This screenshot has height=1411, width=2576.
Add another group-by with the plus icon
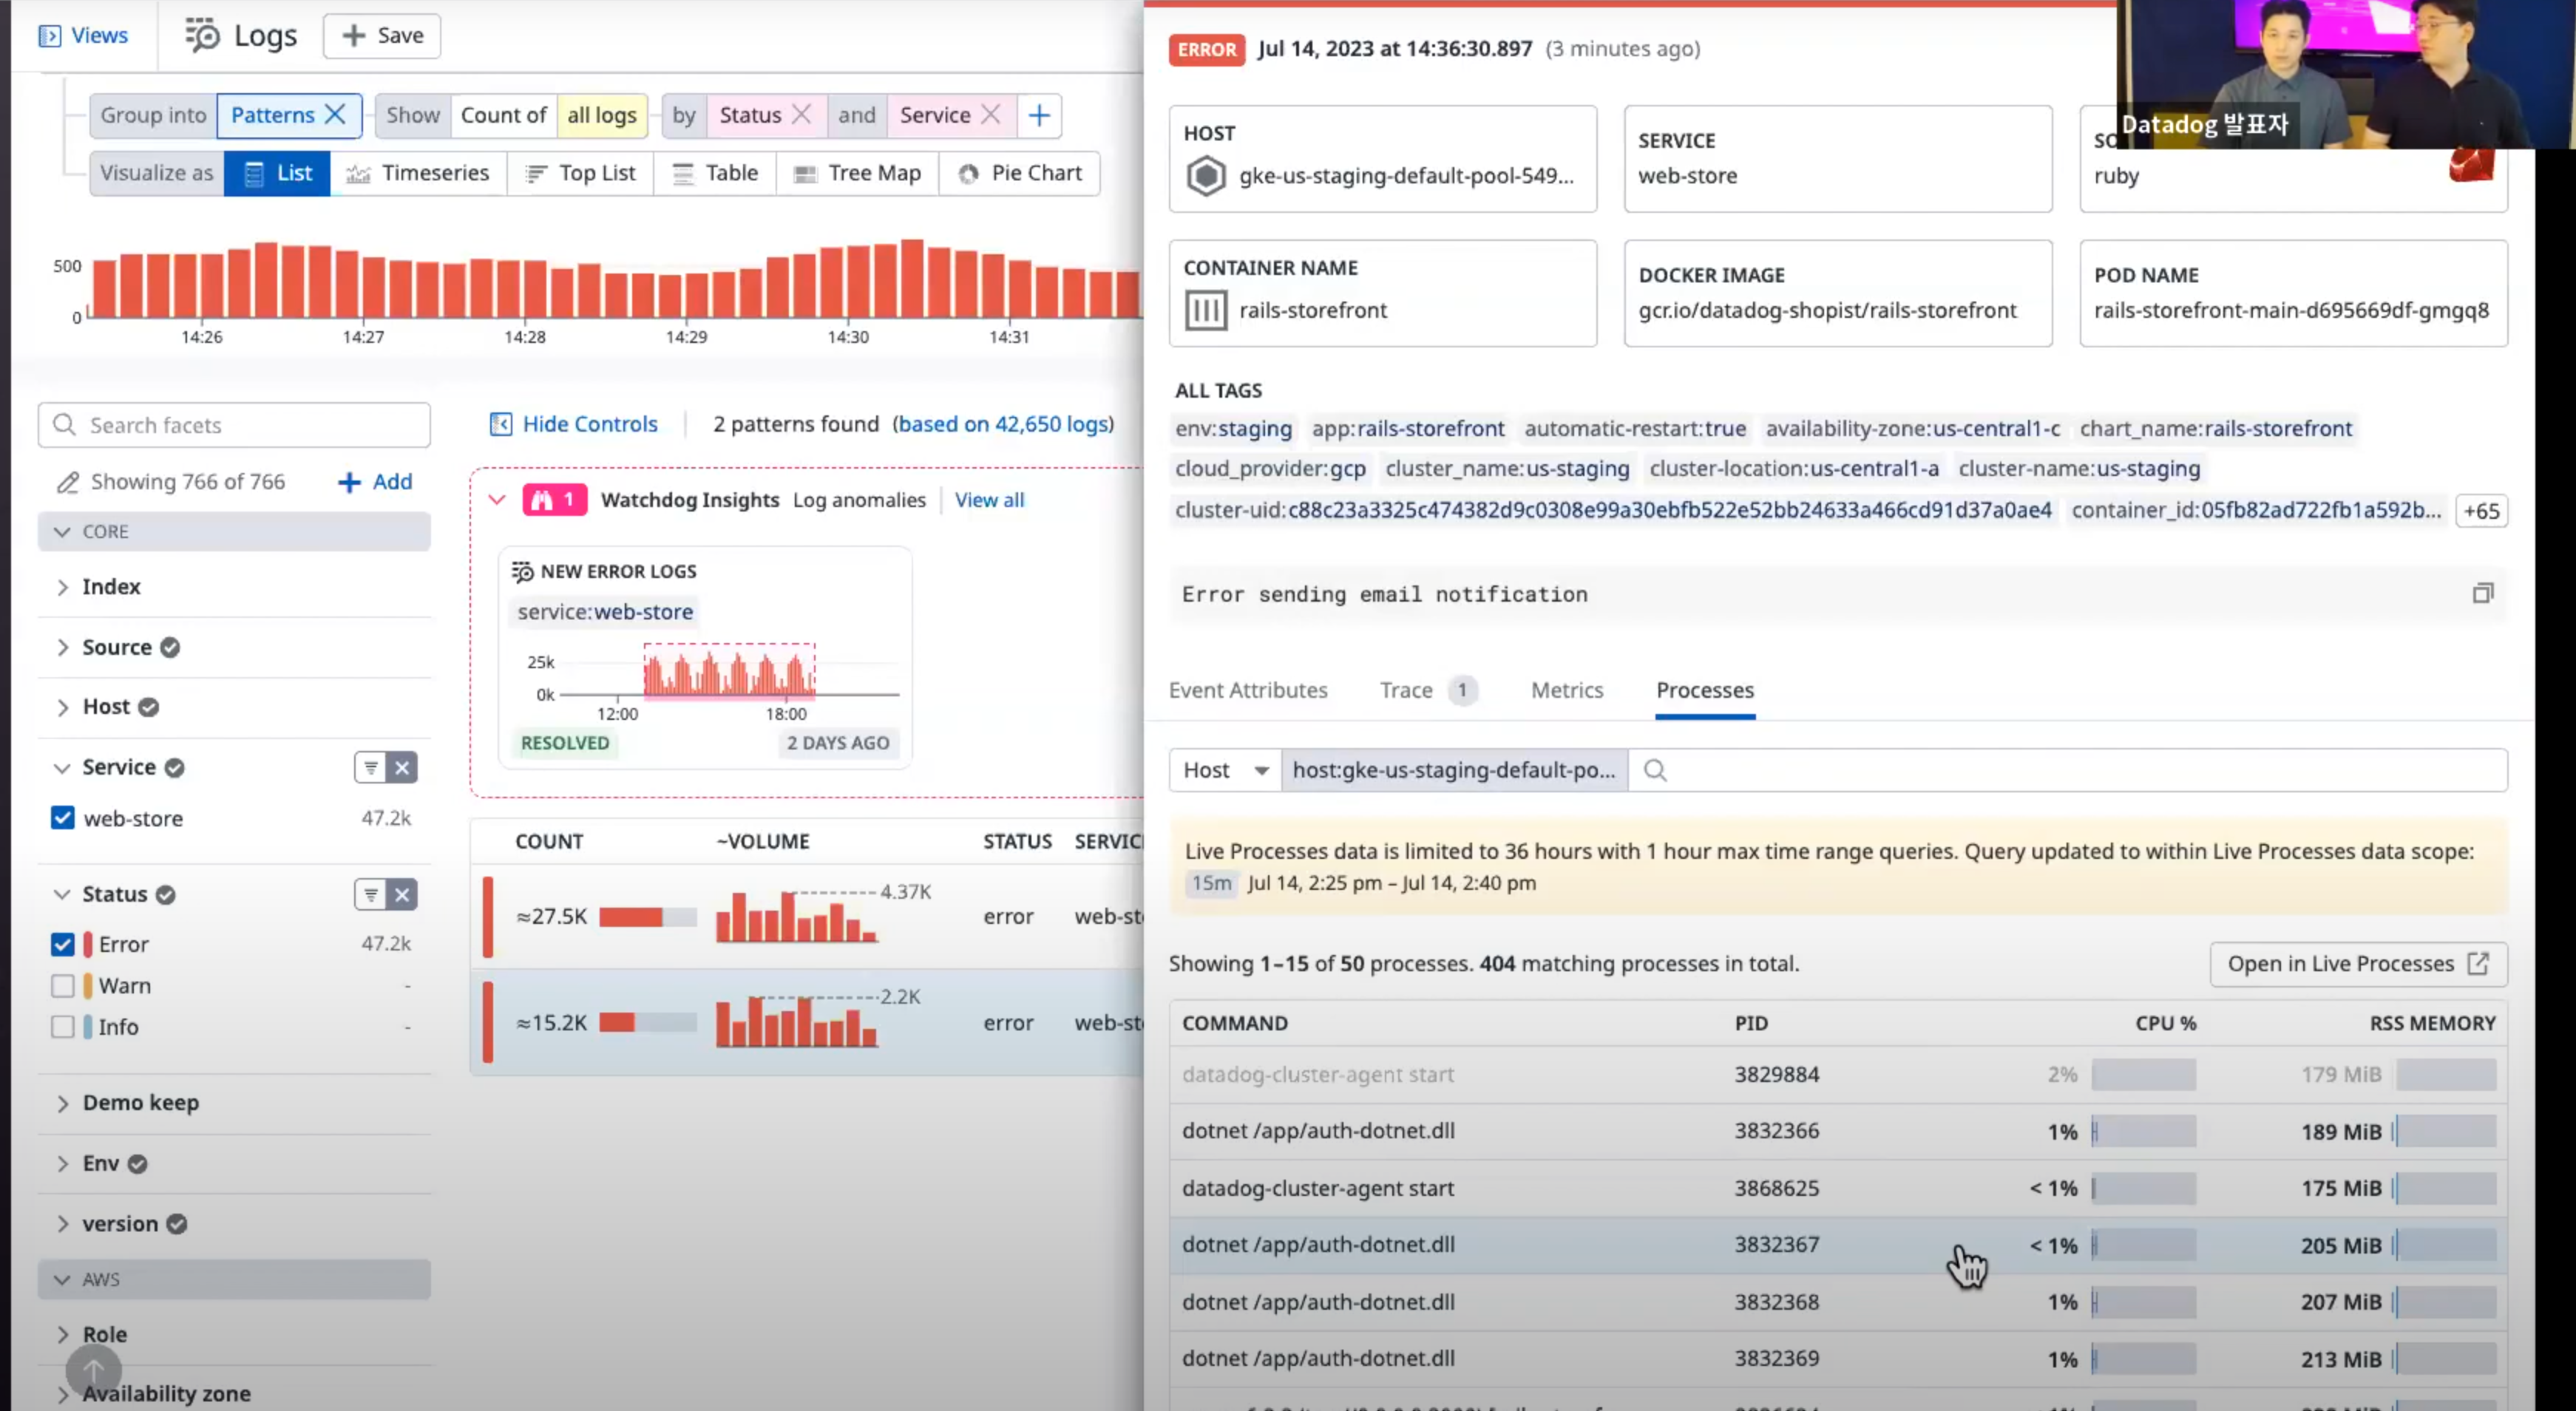[x=1039, y=115]
